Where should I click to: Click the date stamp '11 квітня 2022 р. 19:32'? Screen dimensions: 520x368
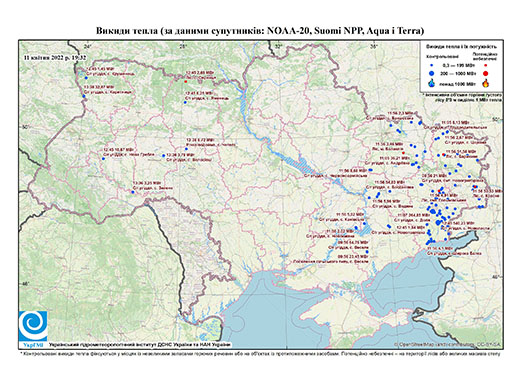click(x=55, y=57)
